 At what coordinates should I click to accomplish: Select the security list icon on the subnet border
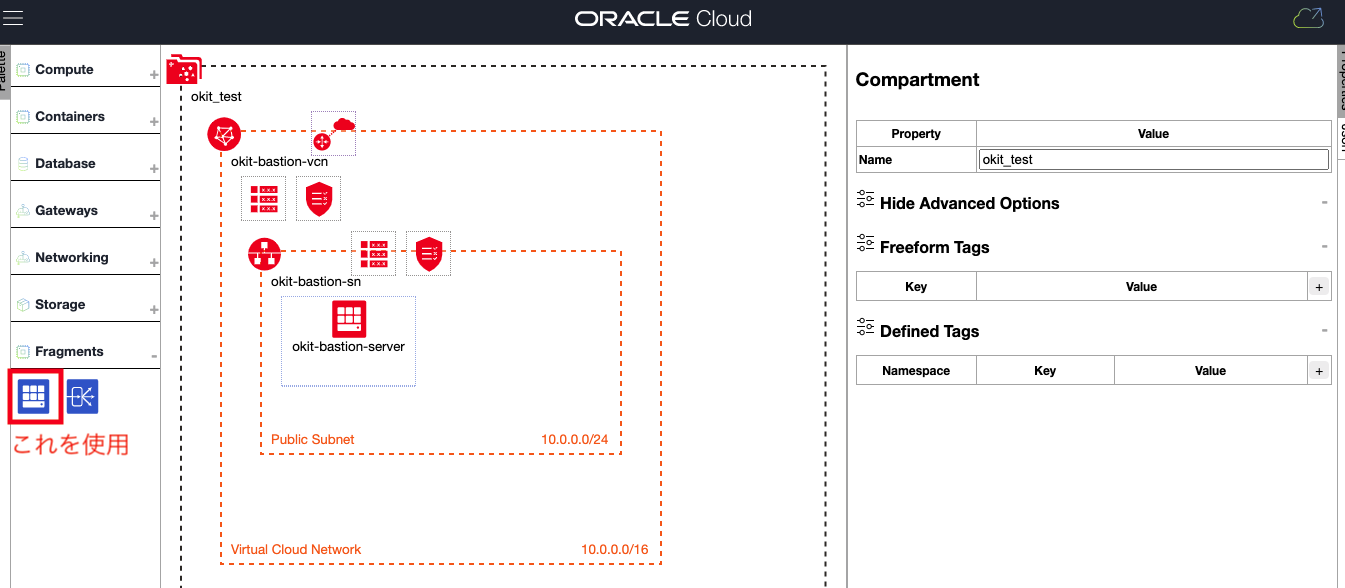(429, 253)
